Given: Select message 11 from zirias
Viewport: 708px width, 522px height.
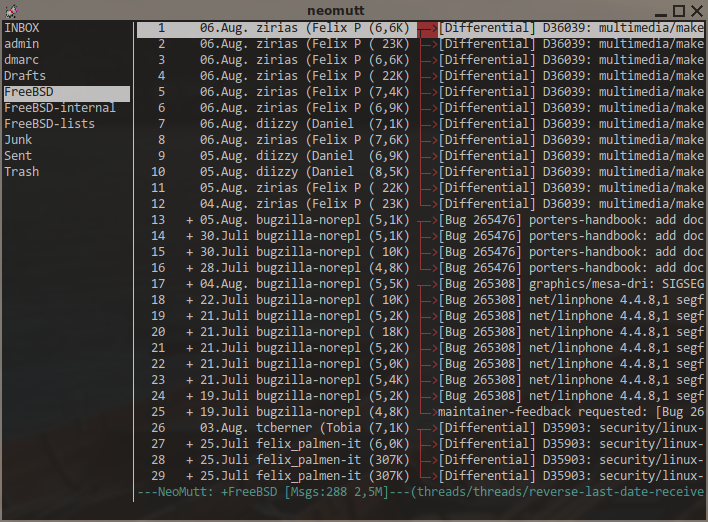Looking at the screenshot, I should pyautogui.click(x=420, y=188).
